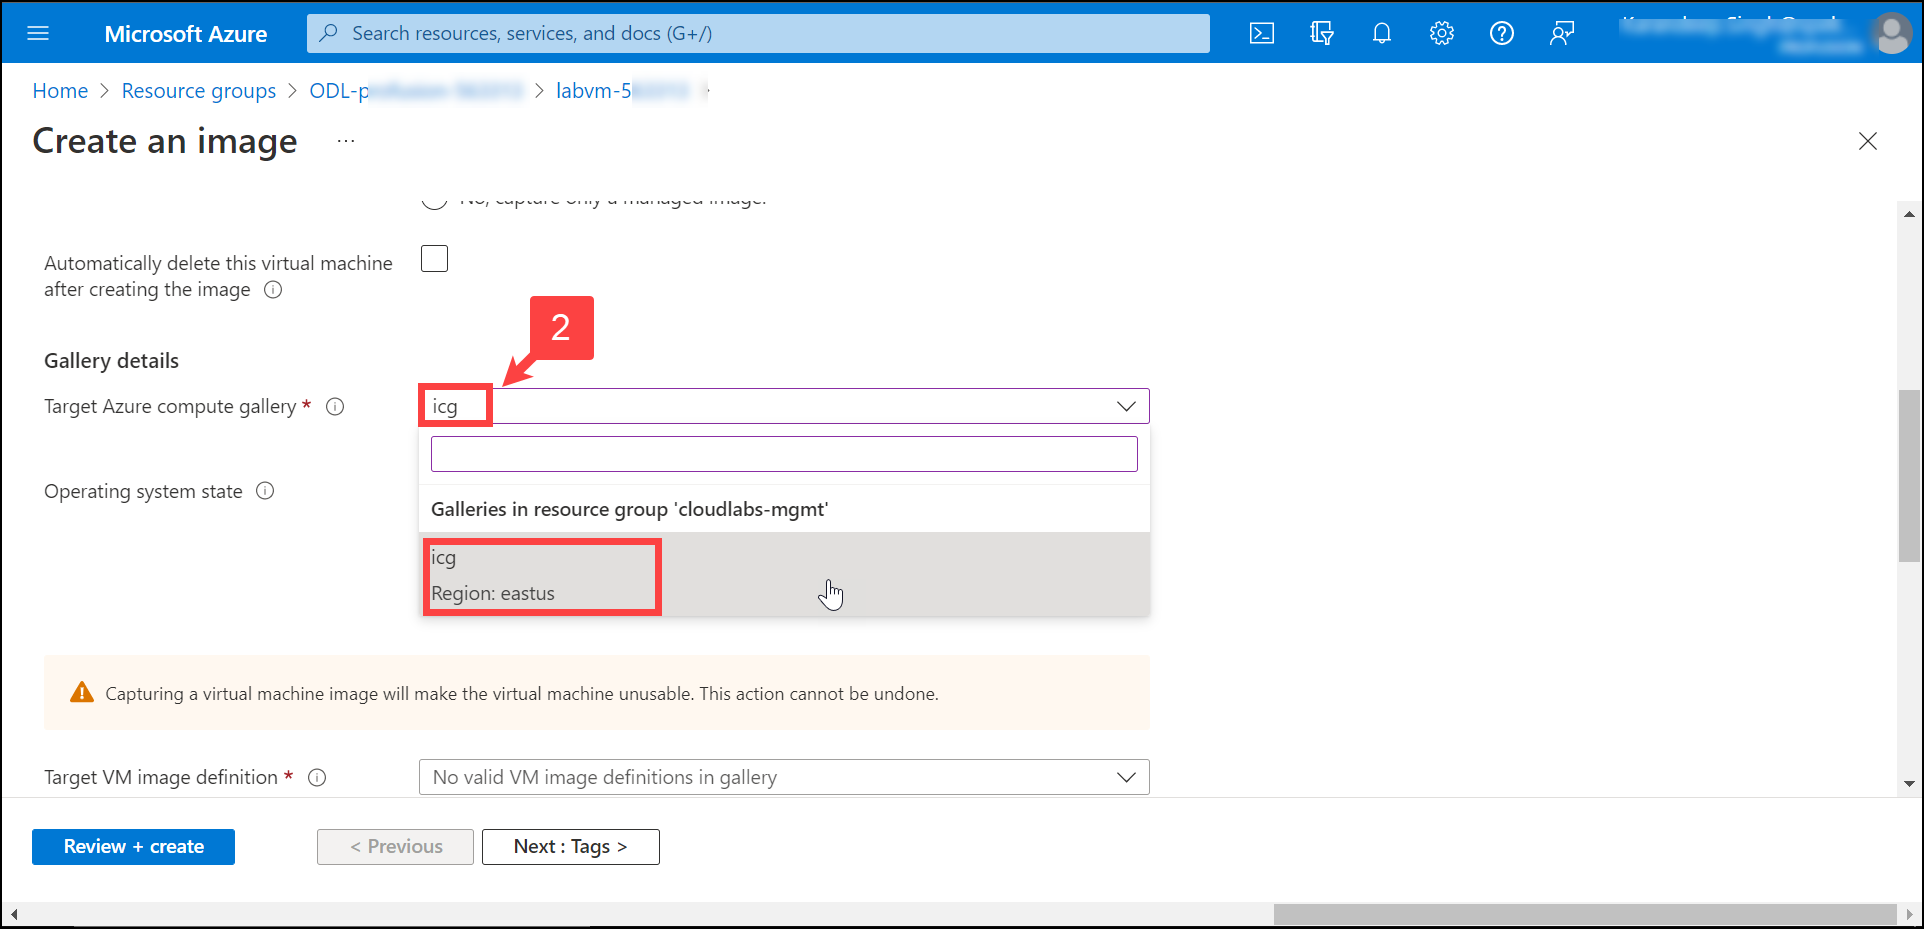Show info for Target Azure compute gallery
The height and width of the screenshot is (929, 1924).
coord(336,407)
